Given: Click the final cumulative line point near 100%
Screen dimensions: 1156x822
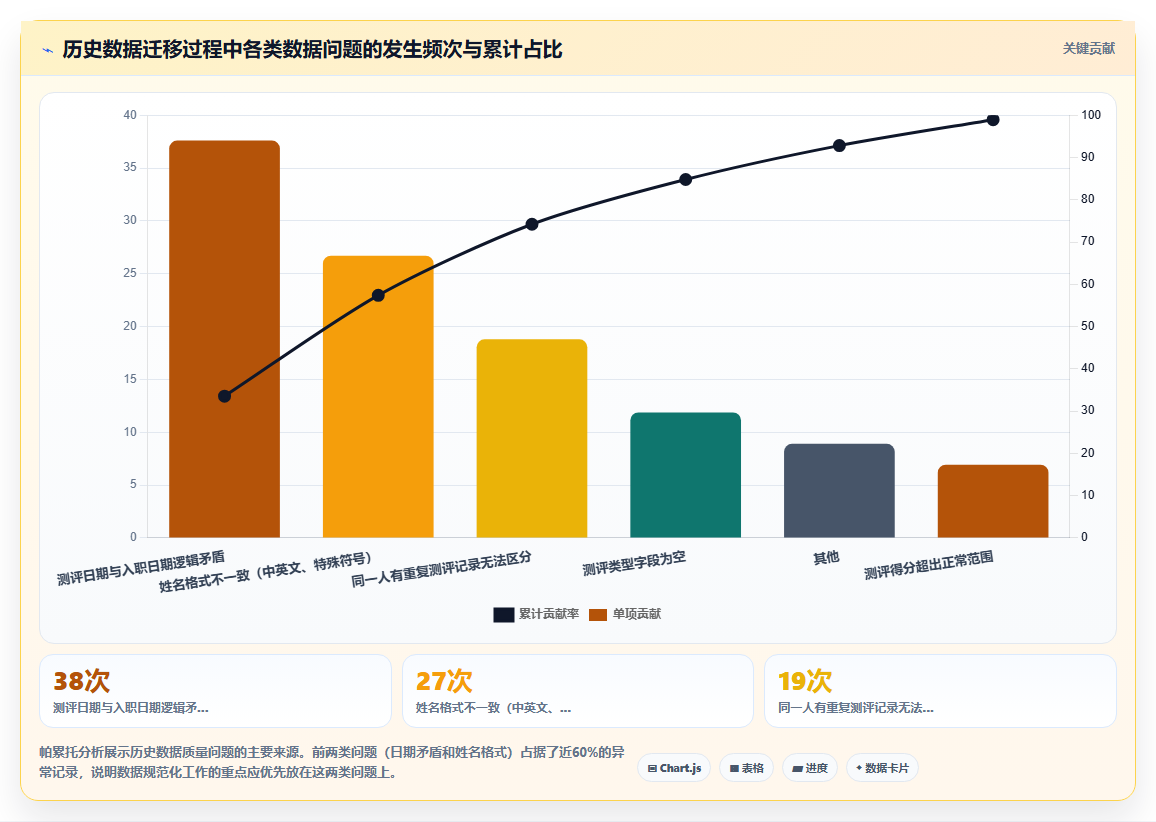Looking at the screenshot, I should [993, 120].
